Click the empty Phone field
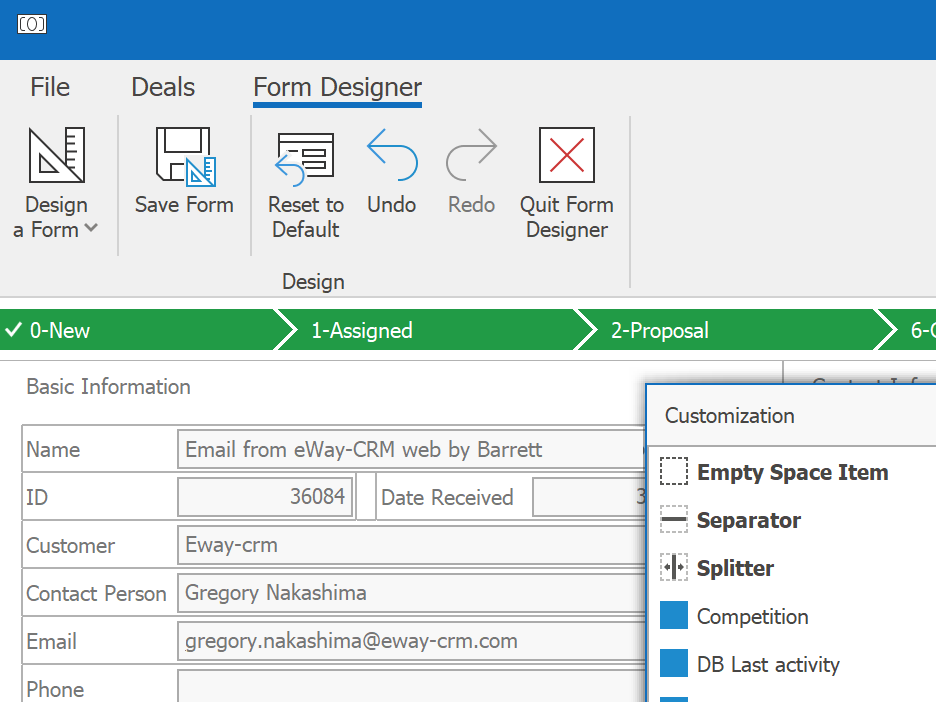Image resolution: width=936 pixels, height=702 pixels. click(412, 686)
